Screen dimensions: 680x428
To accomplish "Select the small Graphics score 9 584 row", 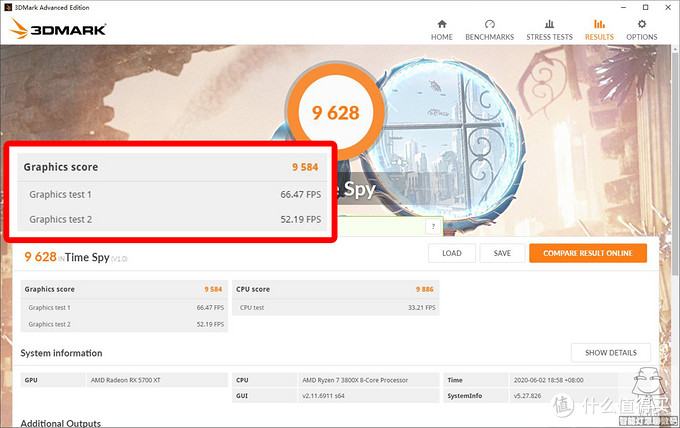I will tap(124, 289).
